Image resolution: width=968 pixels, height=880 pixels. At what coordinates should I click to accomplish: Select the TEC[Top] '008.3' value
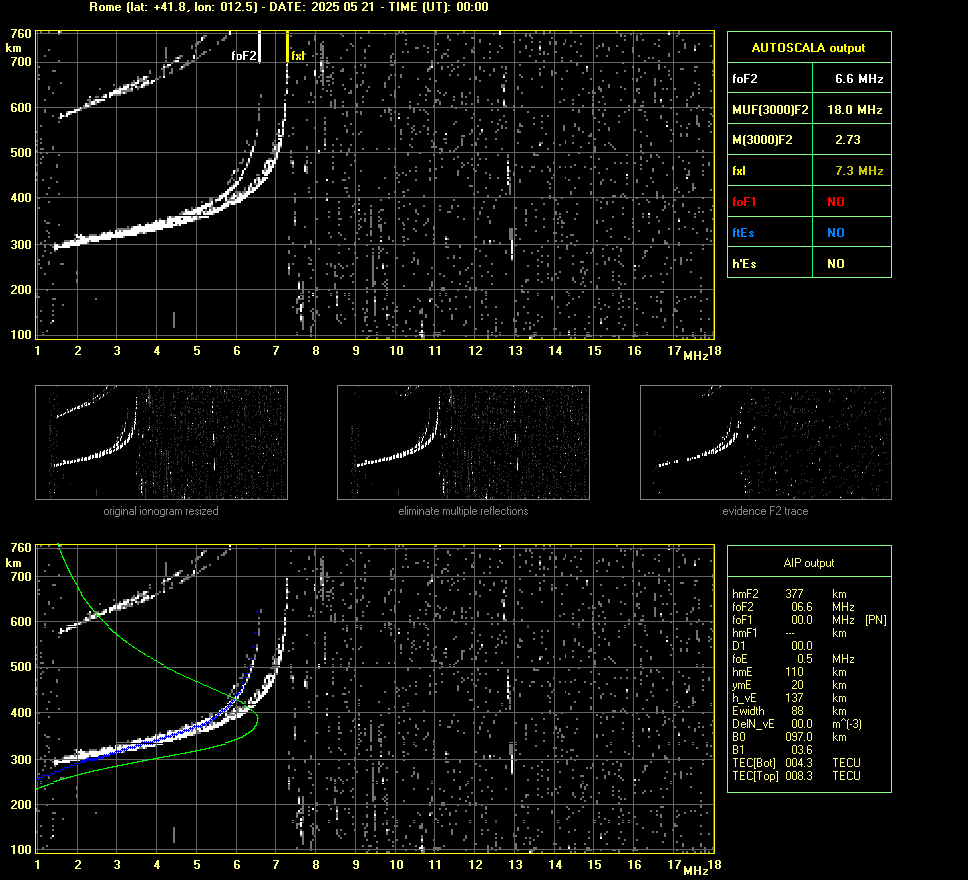[798, 775]
